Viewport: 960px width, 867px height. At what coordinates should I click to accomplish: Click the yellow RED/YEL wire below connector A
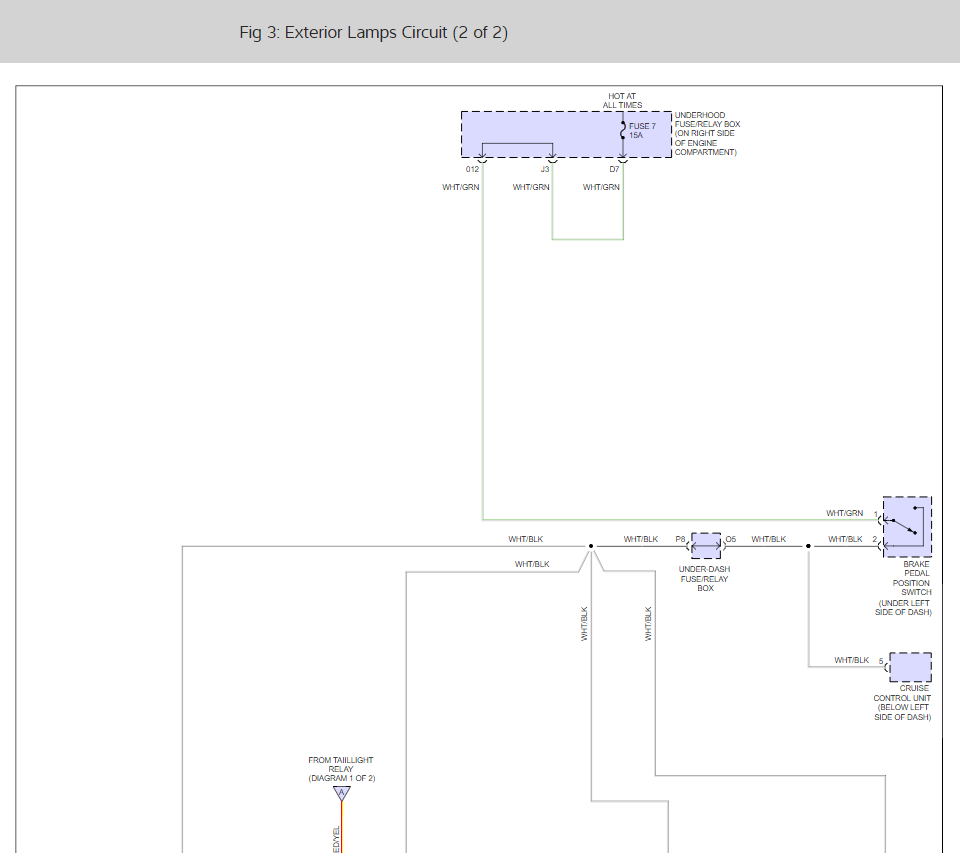(x=342, y=830)
